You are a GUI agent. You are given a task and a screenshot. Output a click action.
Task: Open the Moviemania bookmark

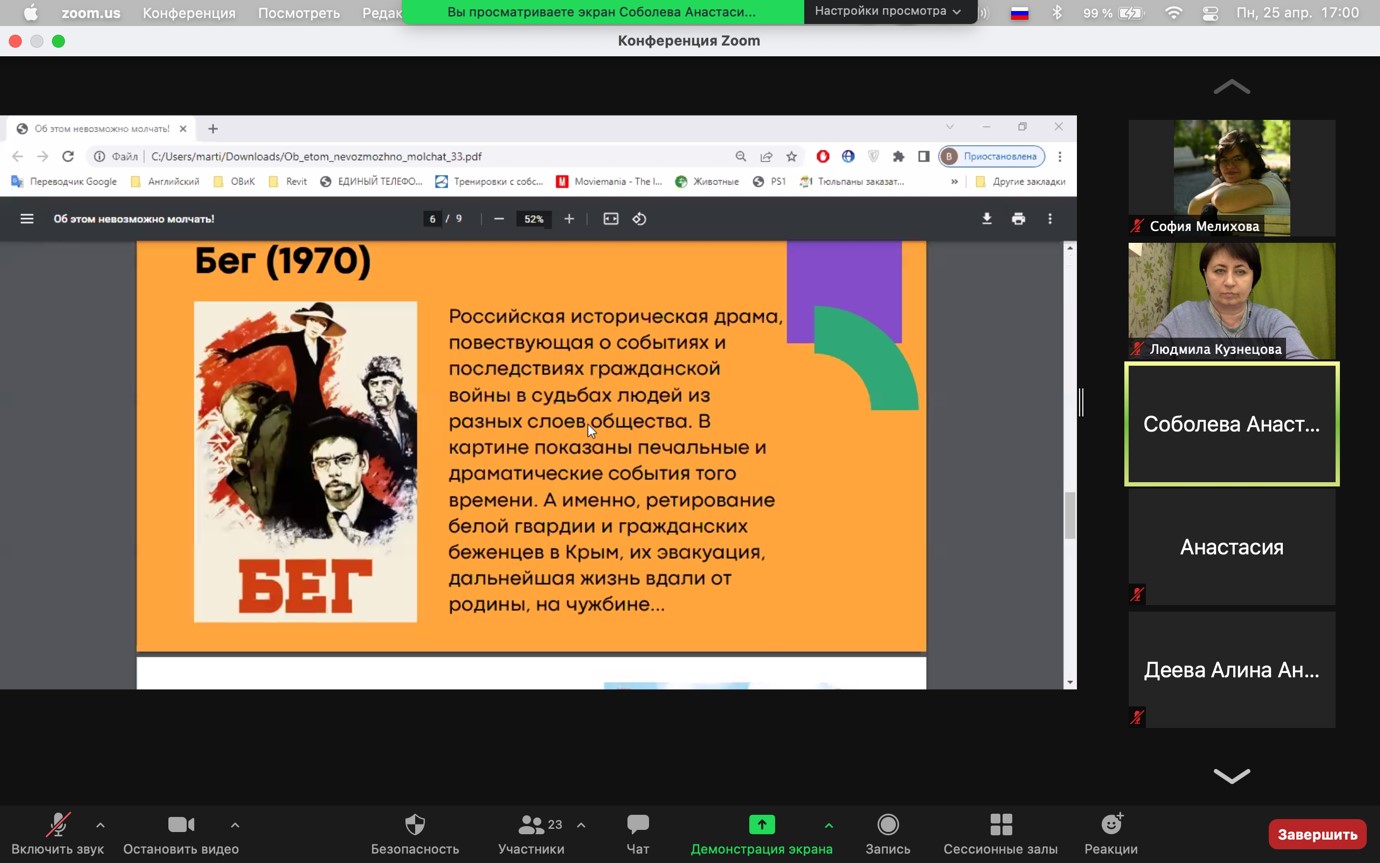(609, 182)
